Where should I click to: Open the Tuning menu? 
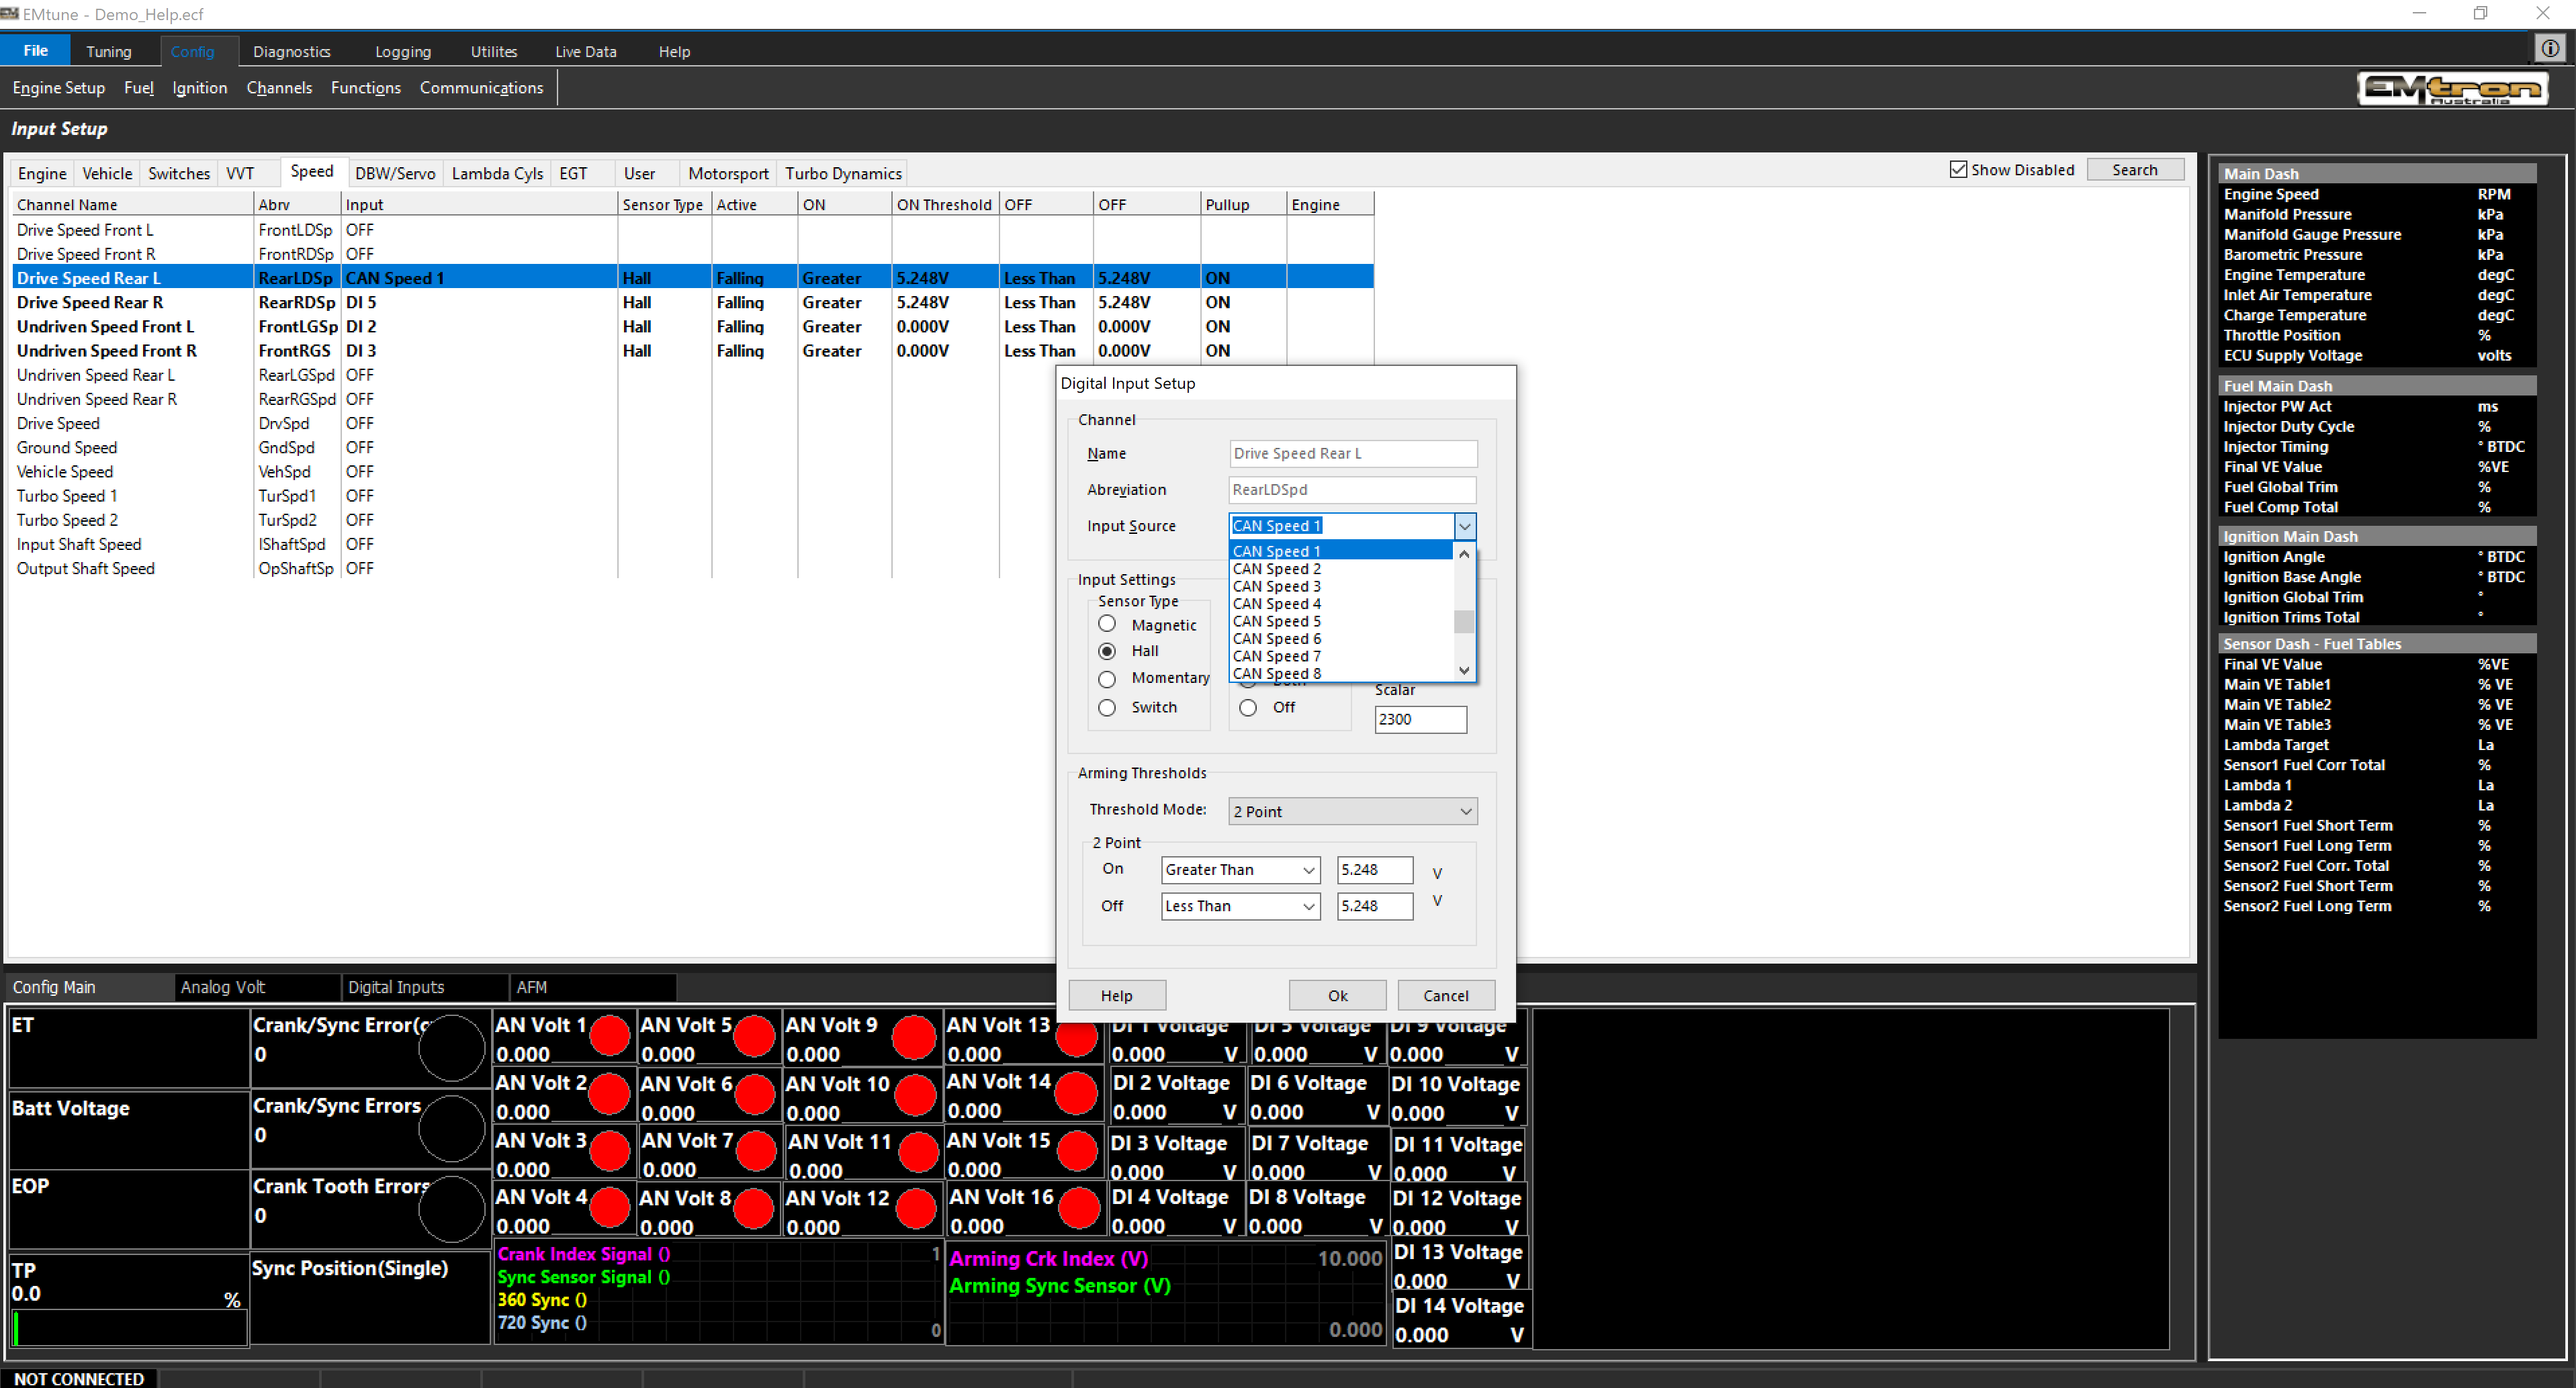(x=108, y=51)
